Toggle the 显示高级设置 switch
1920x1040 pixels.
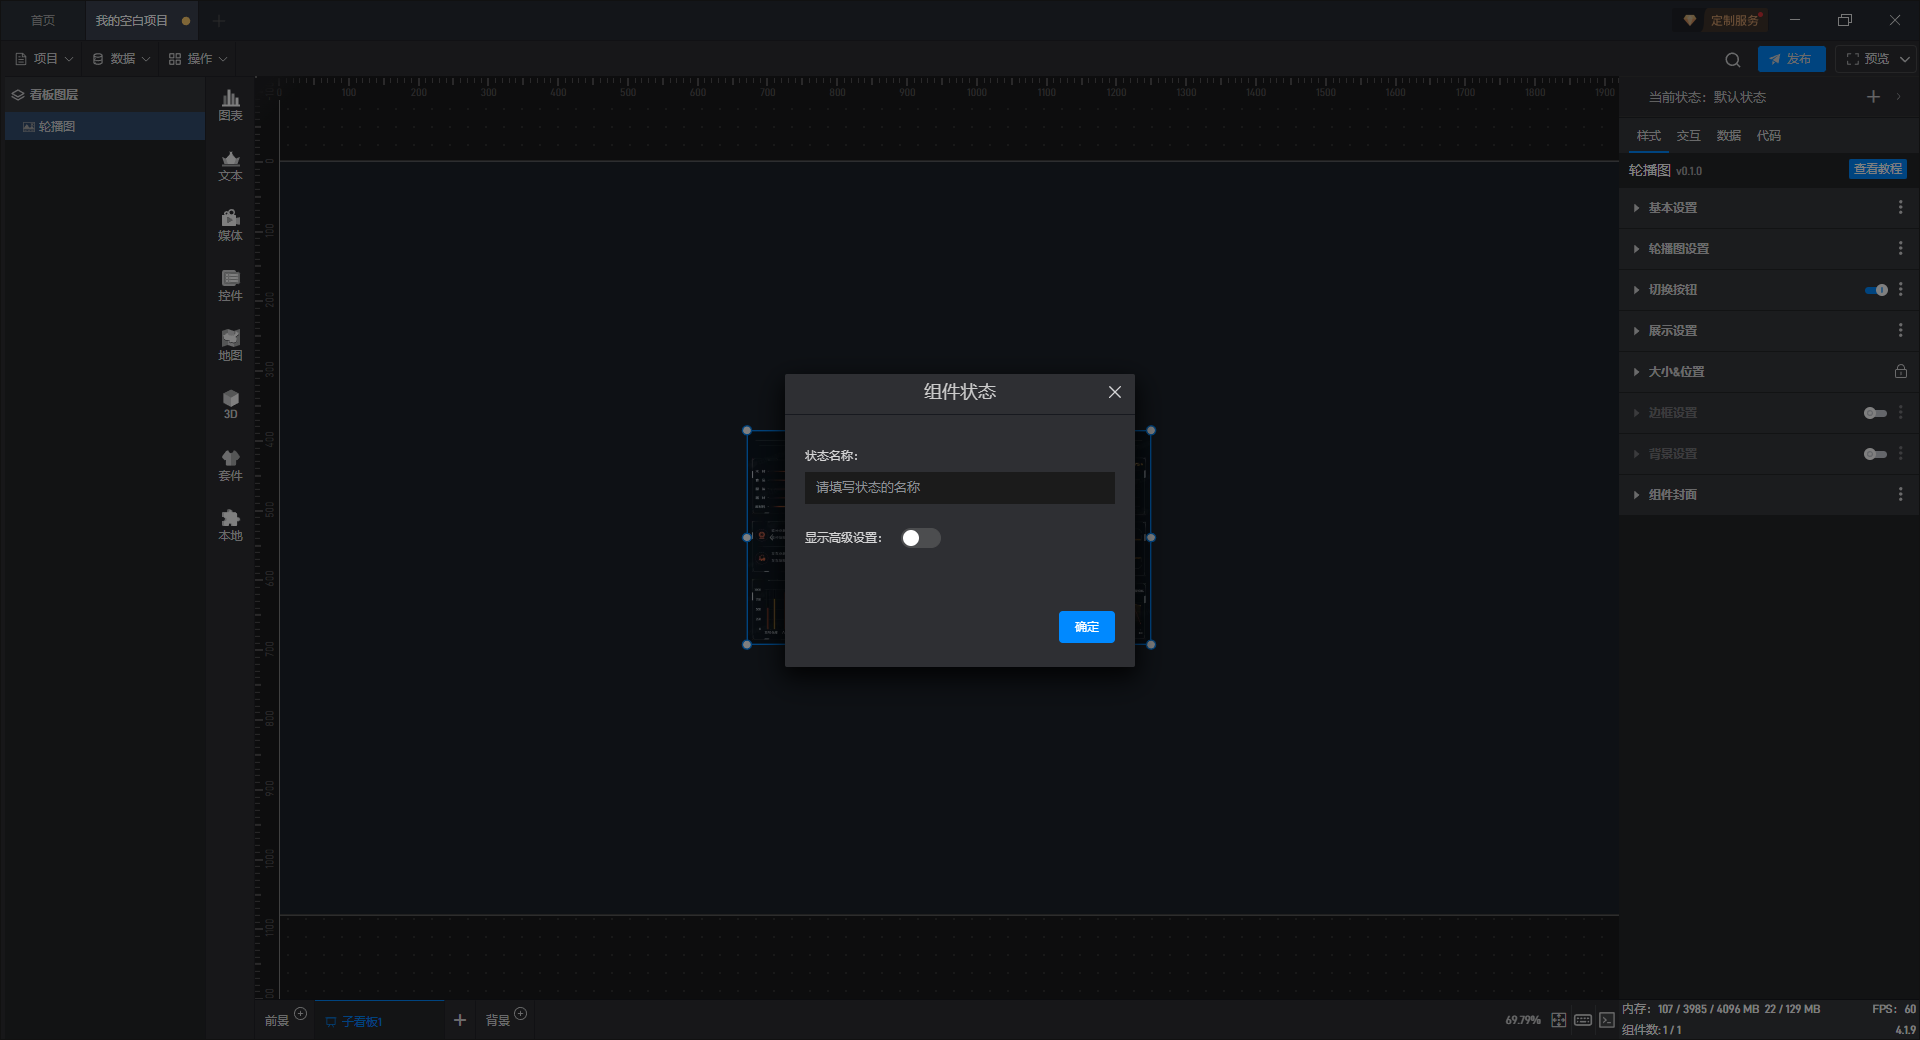(x=920, y=538)
